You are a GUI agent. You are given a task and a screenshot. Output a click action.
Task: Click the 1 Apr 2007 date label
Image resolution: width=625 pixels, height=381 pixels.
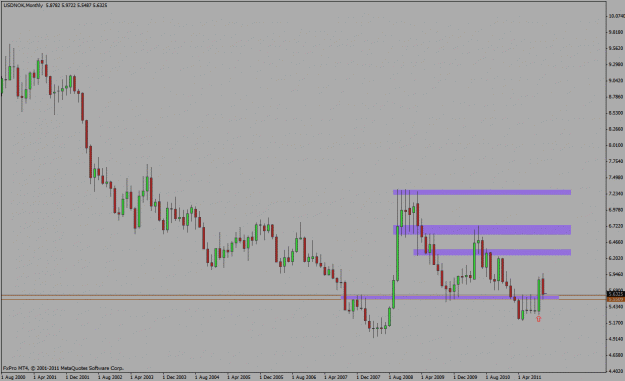[x=336, y=377]
